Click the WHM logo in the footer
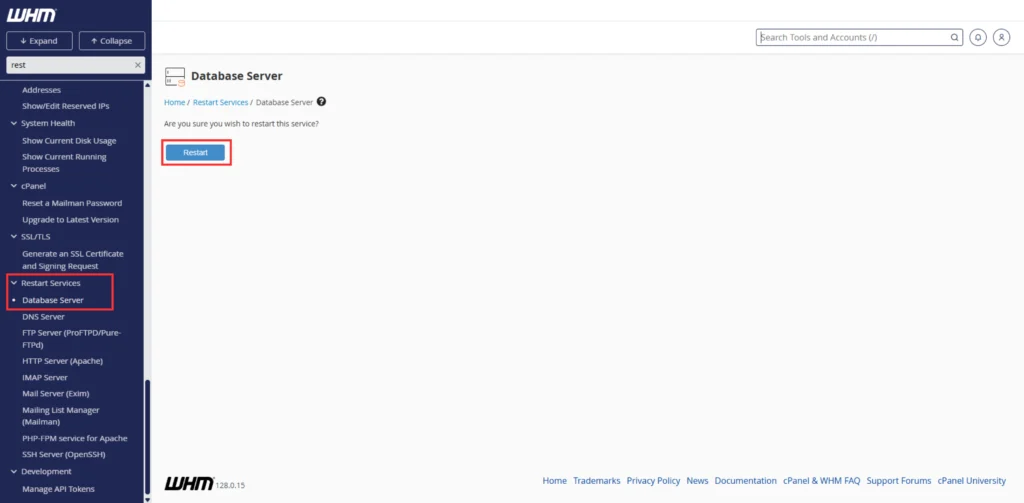The height and width of the screenshot is (503, 1024). click(189, 483)
